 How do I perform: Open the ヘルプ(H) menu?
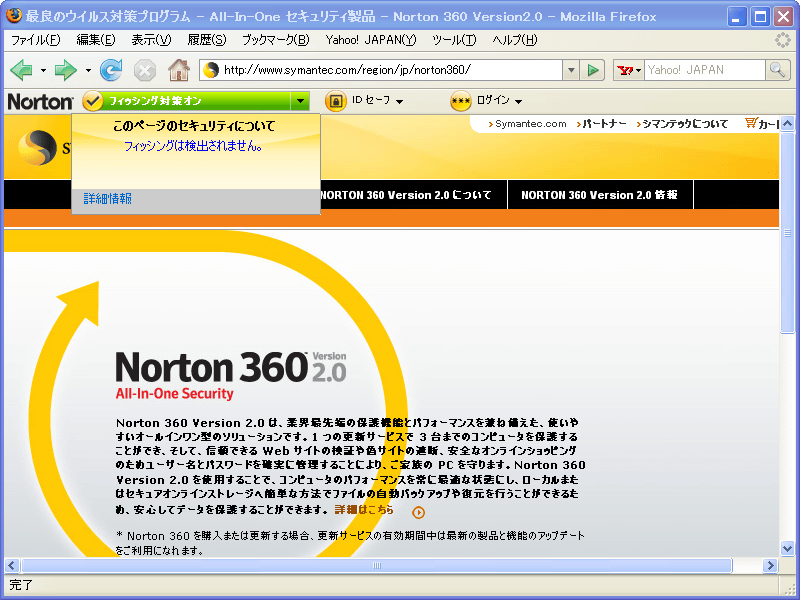(515, 40)
